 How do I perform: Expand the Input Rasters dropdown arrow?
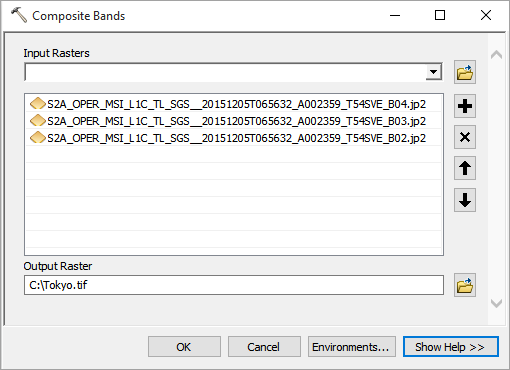(434, 72)
